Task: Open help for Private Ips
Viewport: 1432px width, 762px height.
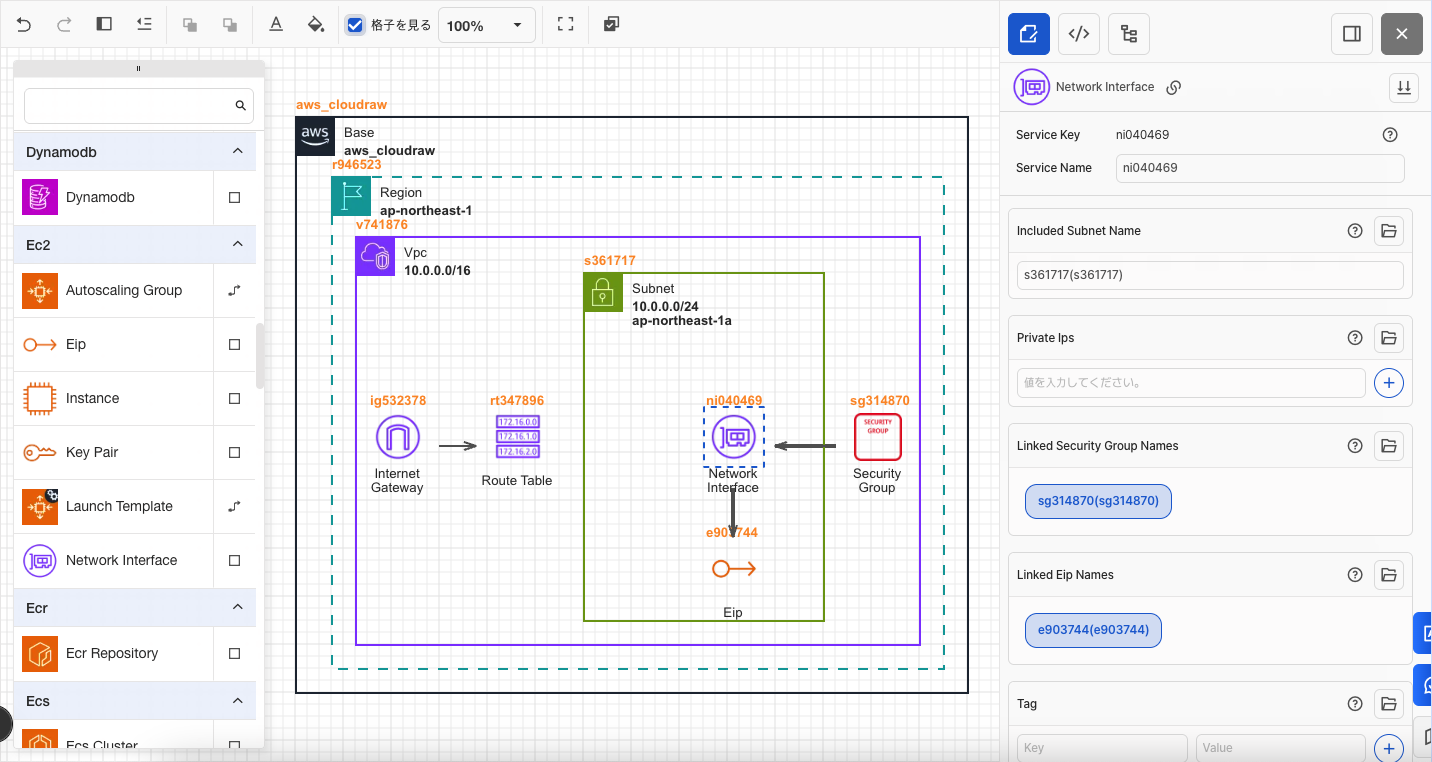Action: (x=1355, y=338)
